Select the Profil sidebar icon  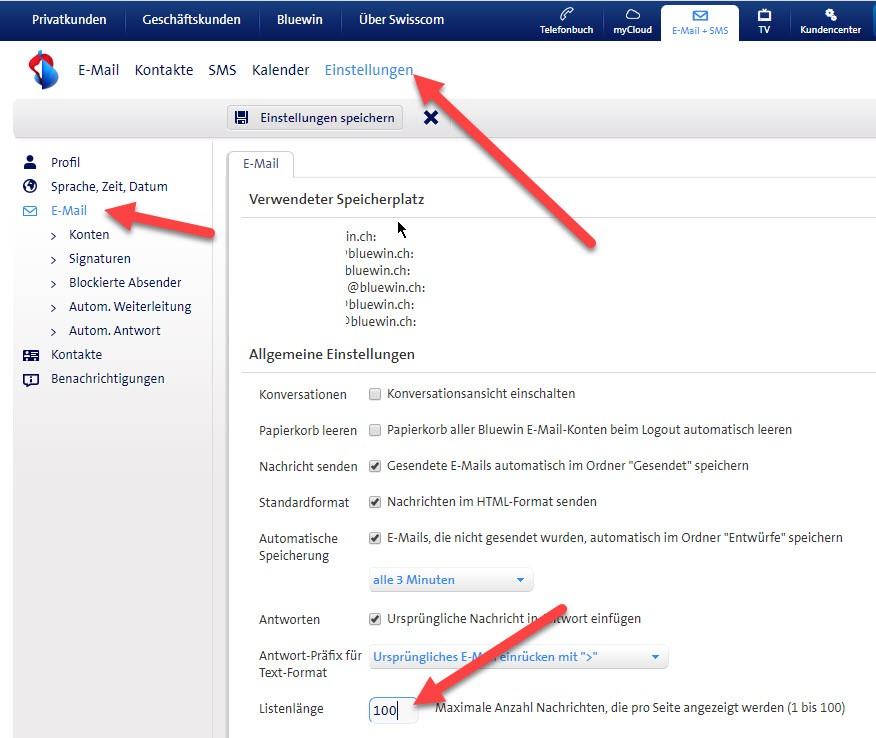pyautogui.click(x=30, y=162)
